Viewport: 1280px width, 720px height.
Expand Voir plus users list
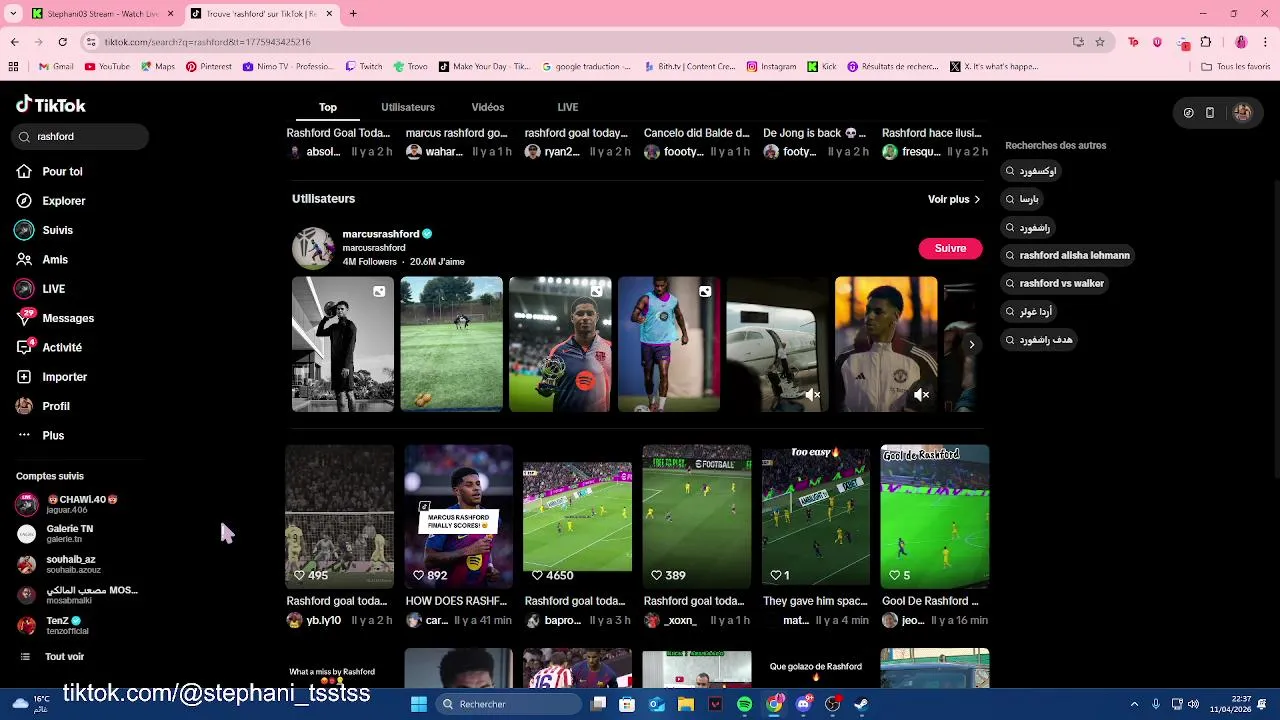tap(954, 199)
